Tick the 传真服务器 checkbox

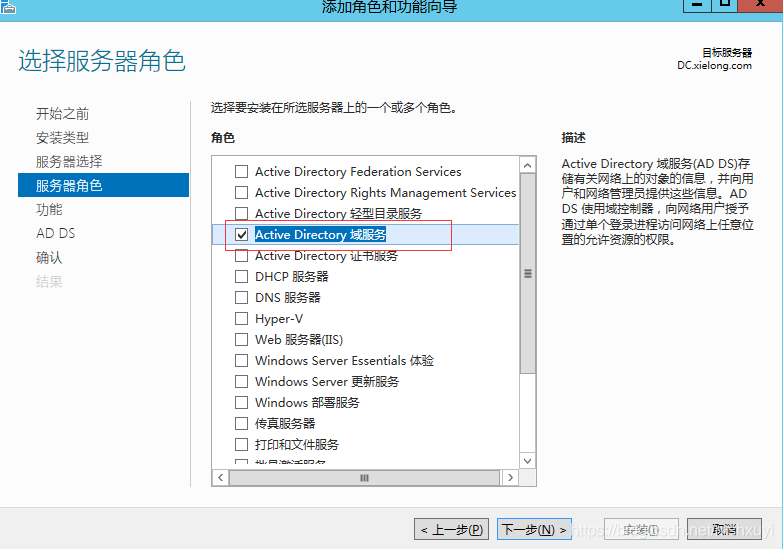241,423
